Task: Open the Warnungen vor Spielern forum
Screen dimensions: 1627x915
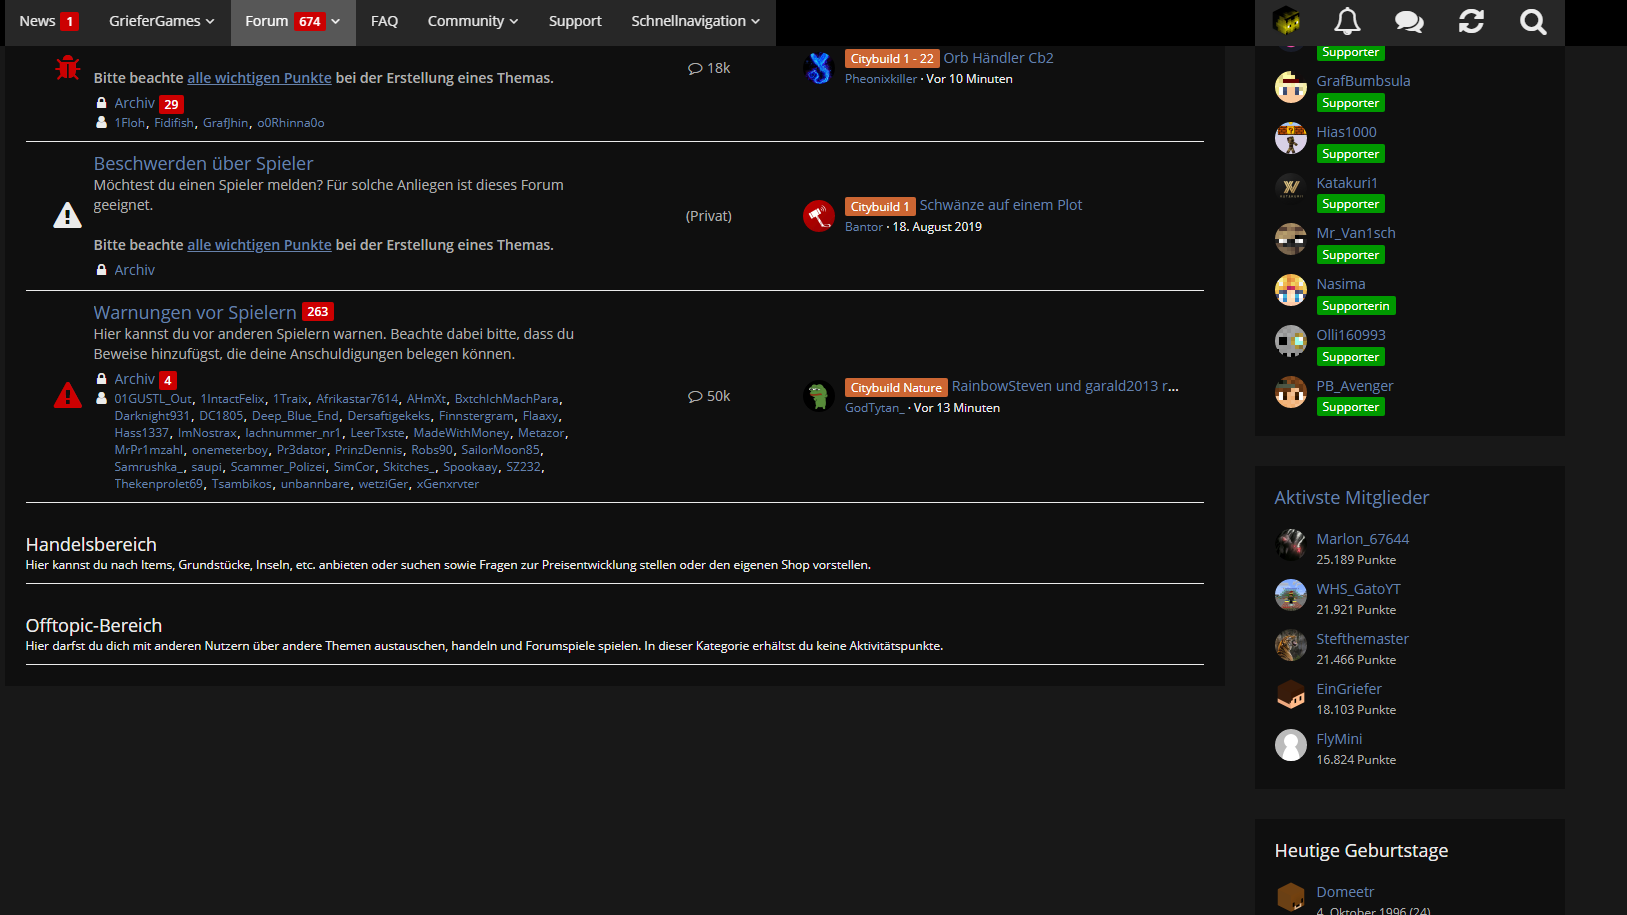Action: tap(195, 312)
